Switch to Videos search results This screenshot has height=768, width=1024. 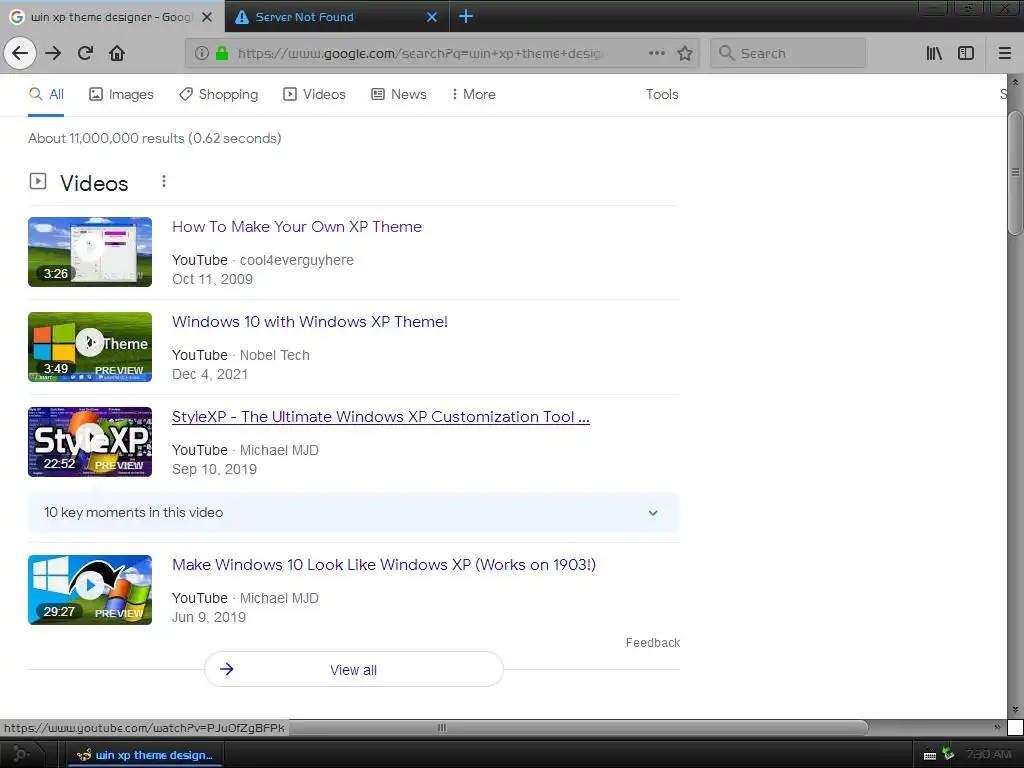click(314, 95)
